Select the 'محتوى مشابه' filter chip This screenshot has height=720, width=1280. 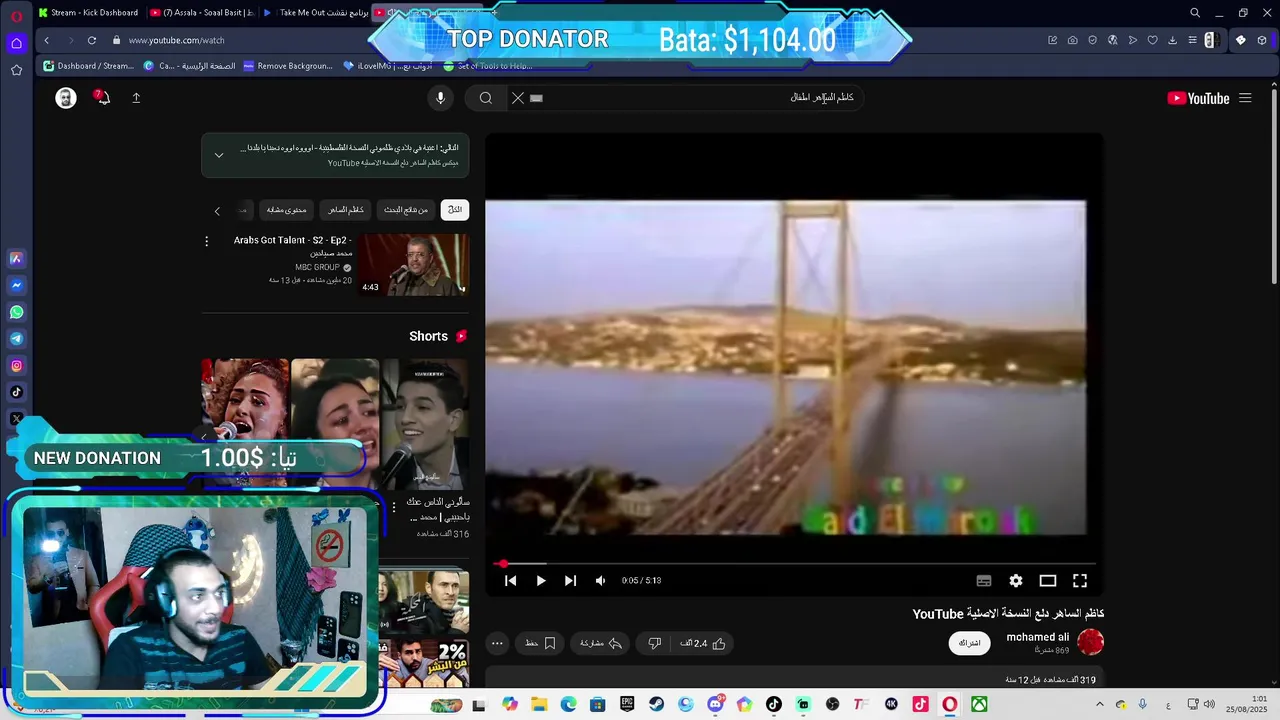(287, 210)
